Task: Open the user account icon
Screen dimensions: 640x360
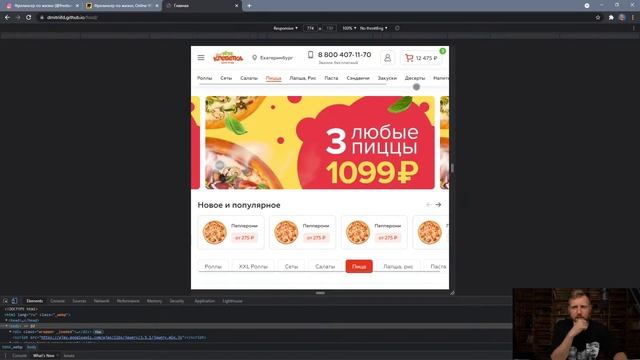Action: [x=387, y=58]
